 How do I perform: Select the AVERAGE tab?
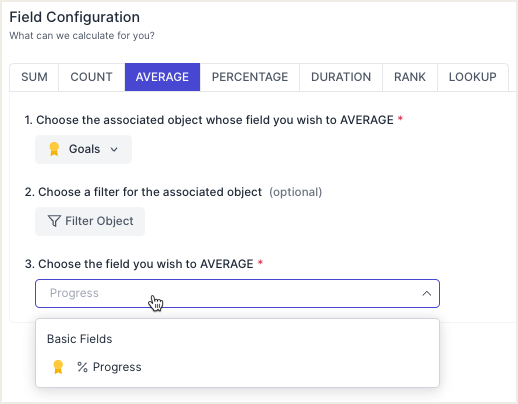[162, 77]
